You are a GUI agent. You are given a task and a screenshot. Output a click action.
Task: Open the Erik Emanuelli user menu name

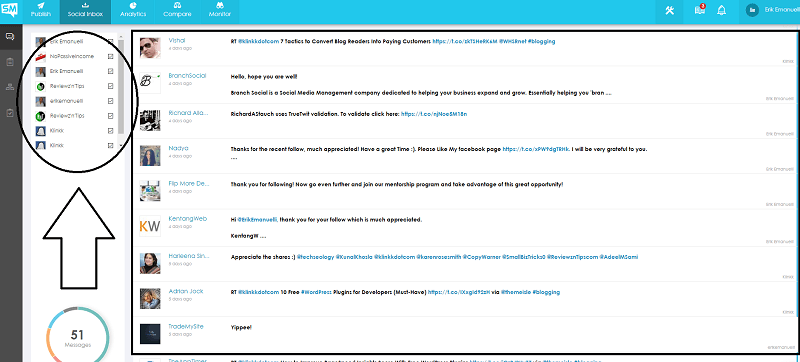pos(783,10)
